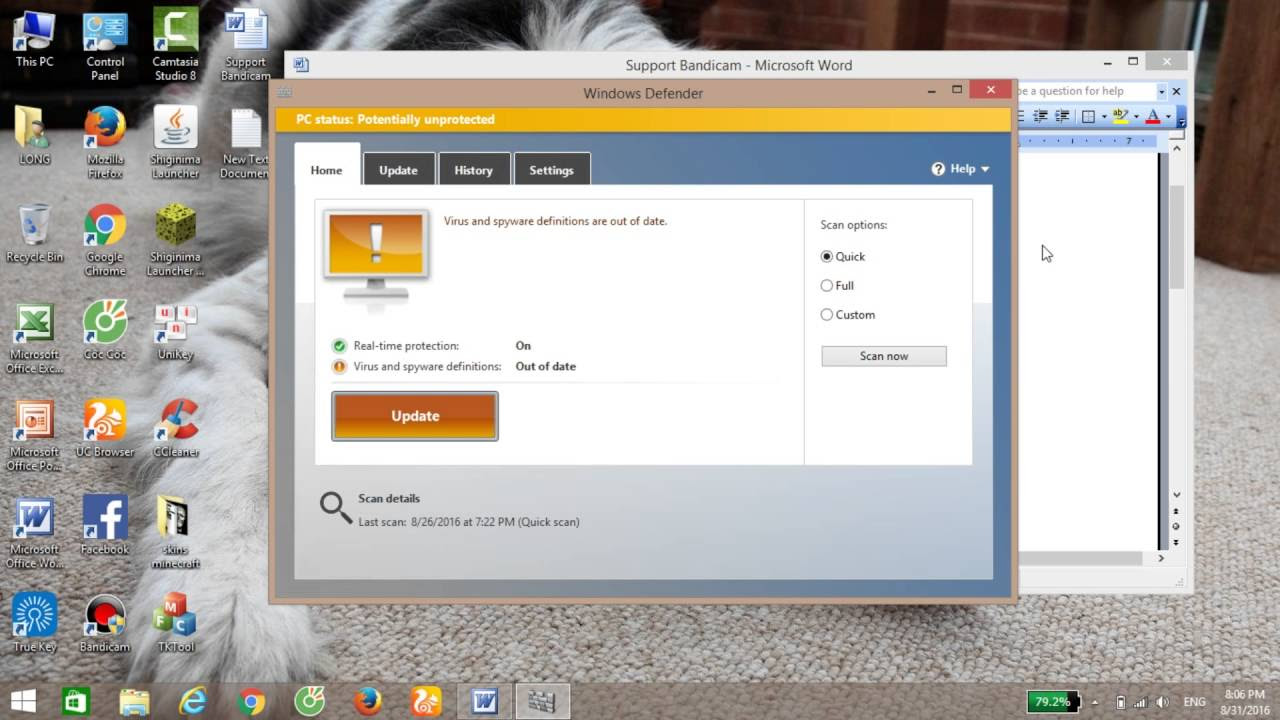Screen dimensions: 1280x720
Task: Click the 'PC status: Potentially unprotected' text
Action: [395, 119]
